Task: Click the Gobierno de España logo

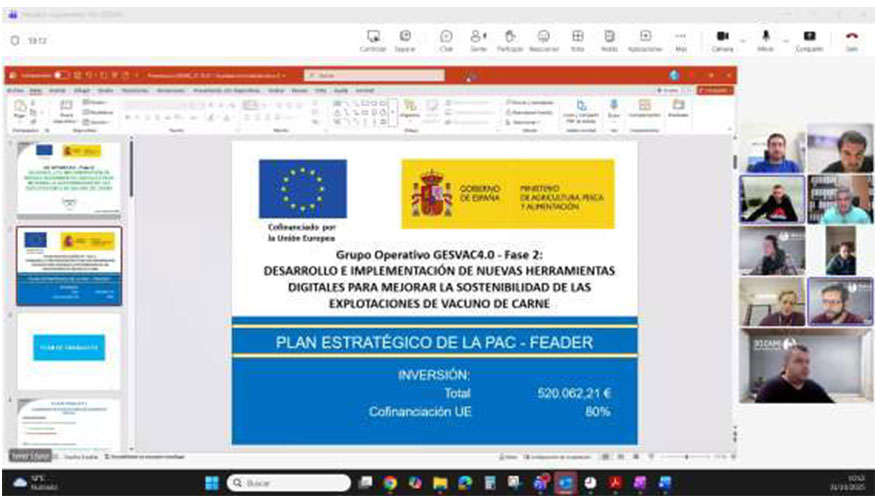Action: 508,194
